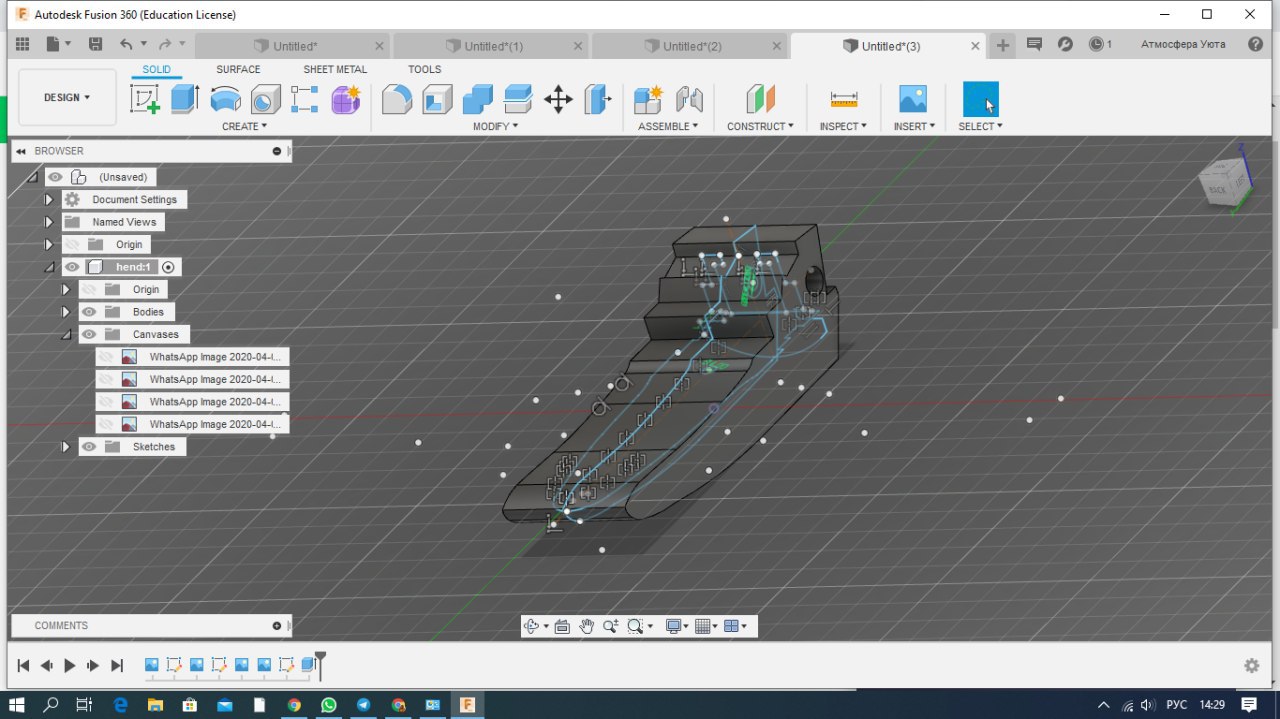1280x719 pixels.
Task: Collapse the Canvases folder
Action: click(66, 335)
